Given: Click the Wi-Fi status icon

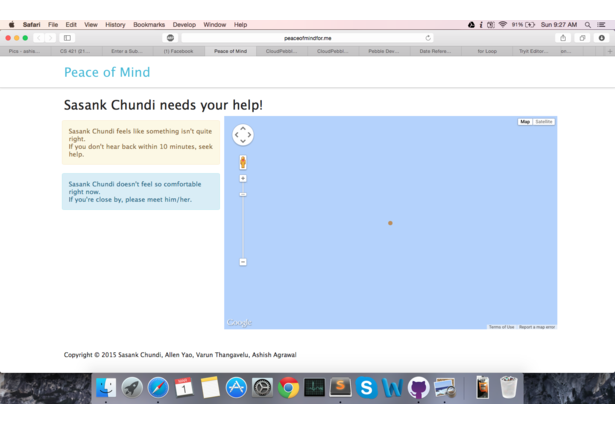Looking at the screenshot, I should coord(502,24).
